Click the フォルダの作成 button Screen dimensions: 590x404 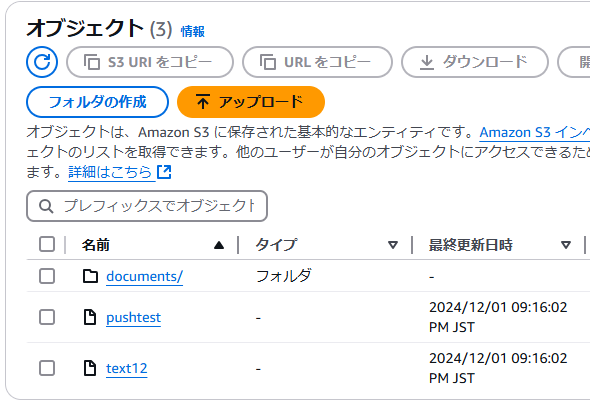(97, 102)
